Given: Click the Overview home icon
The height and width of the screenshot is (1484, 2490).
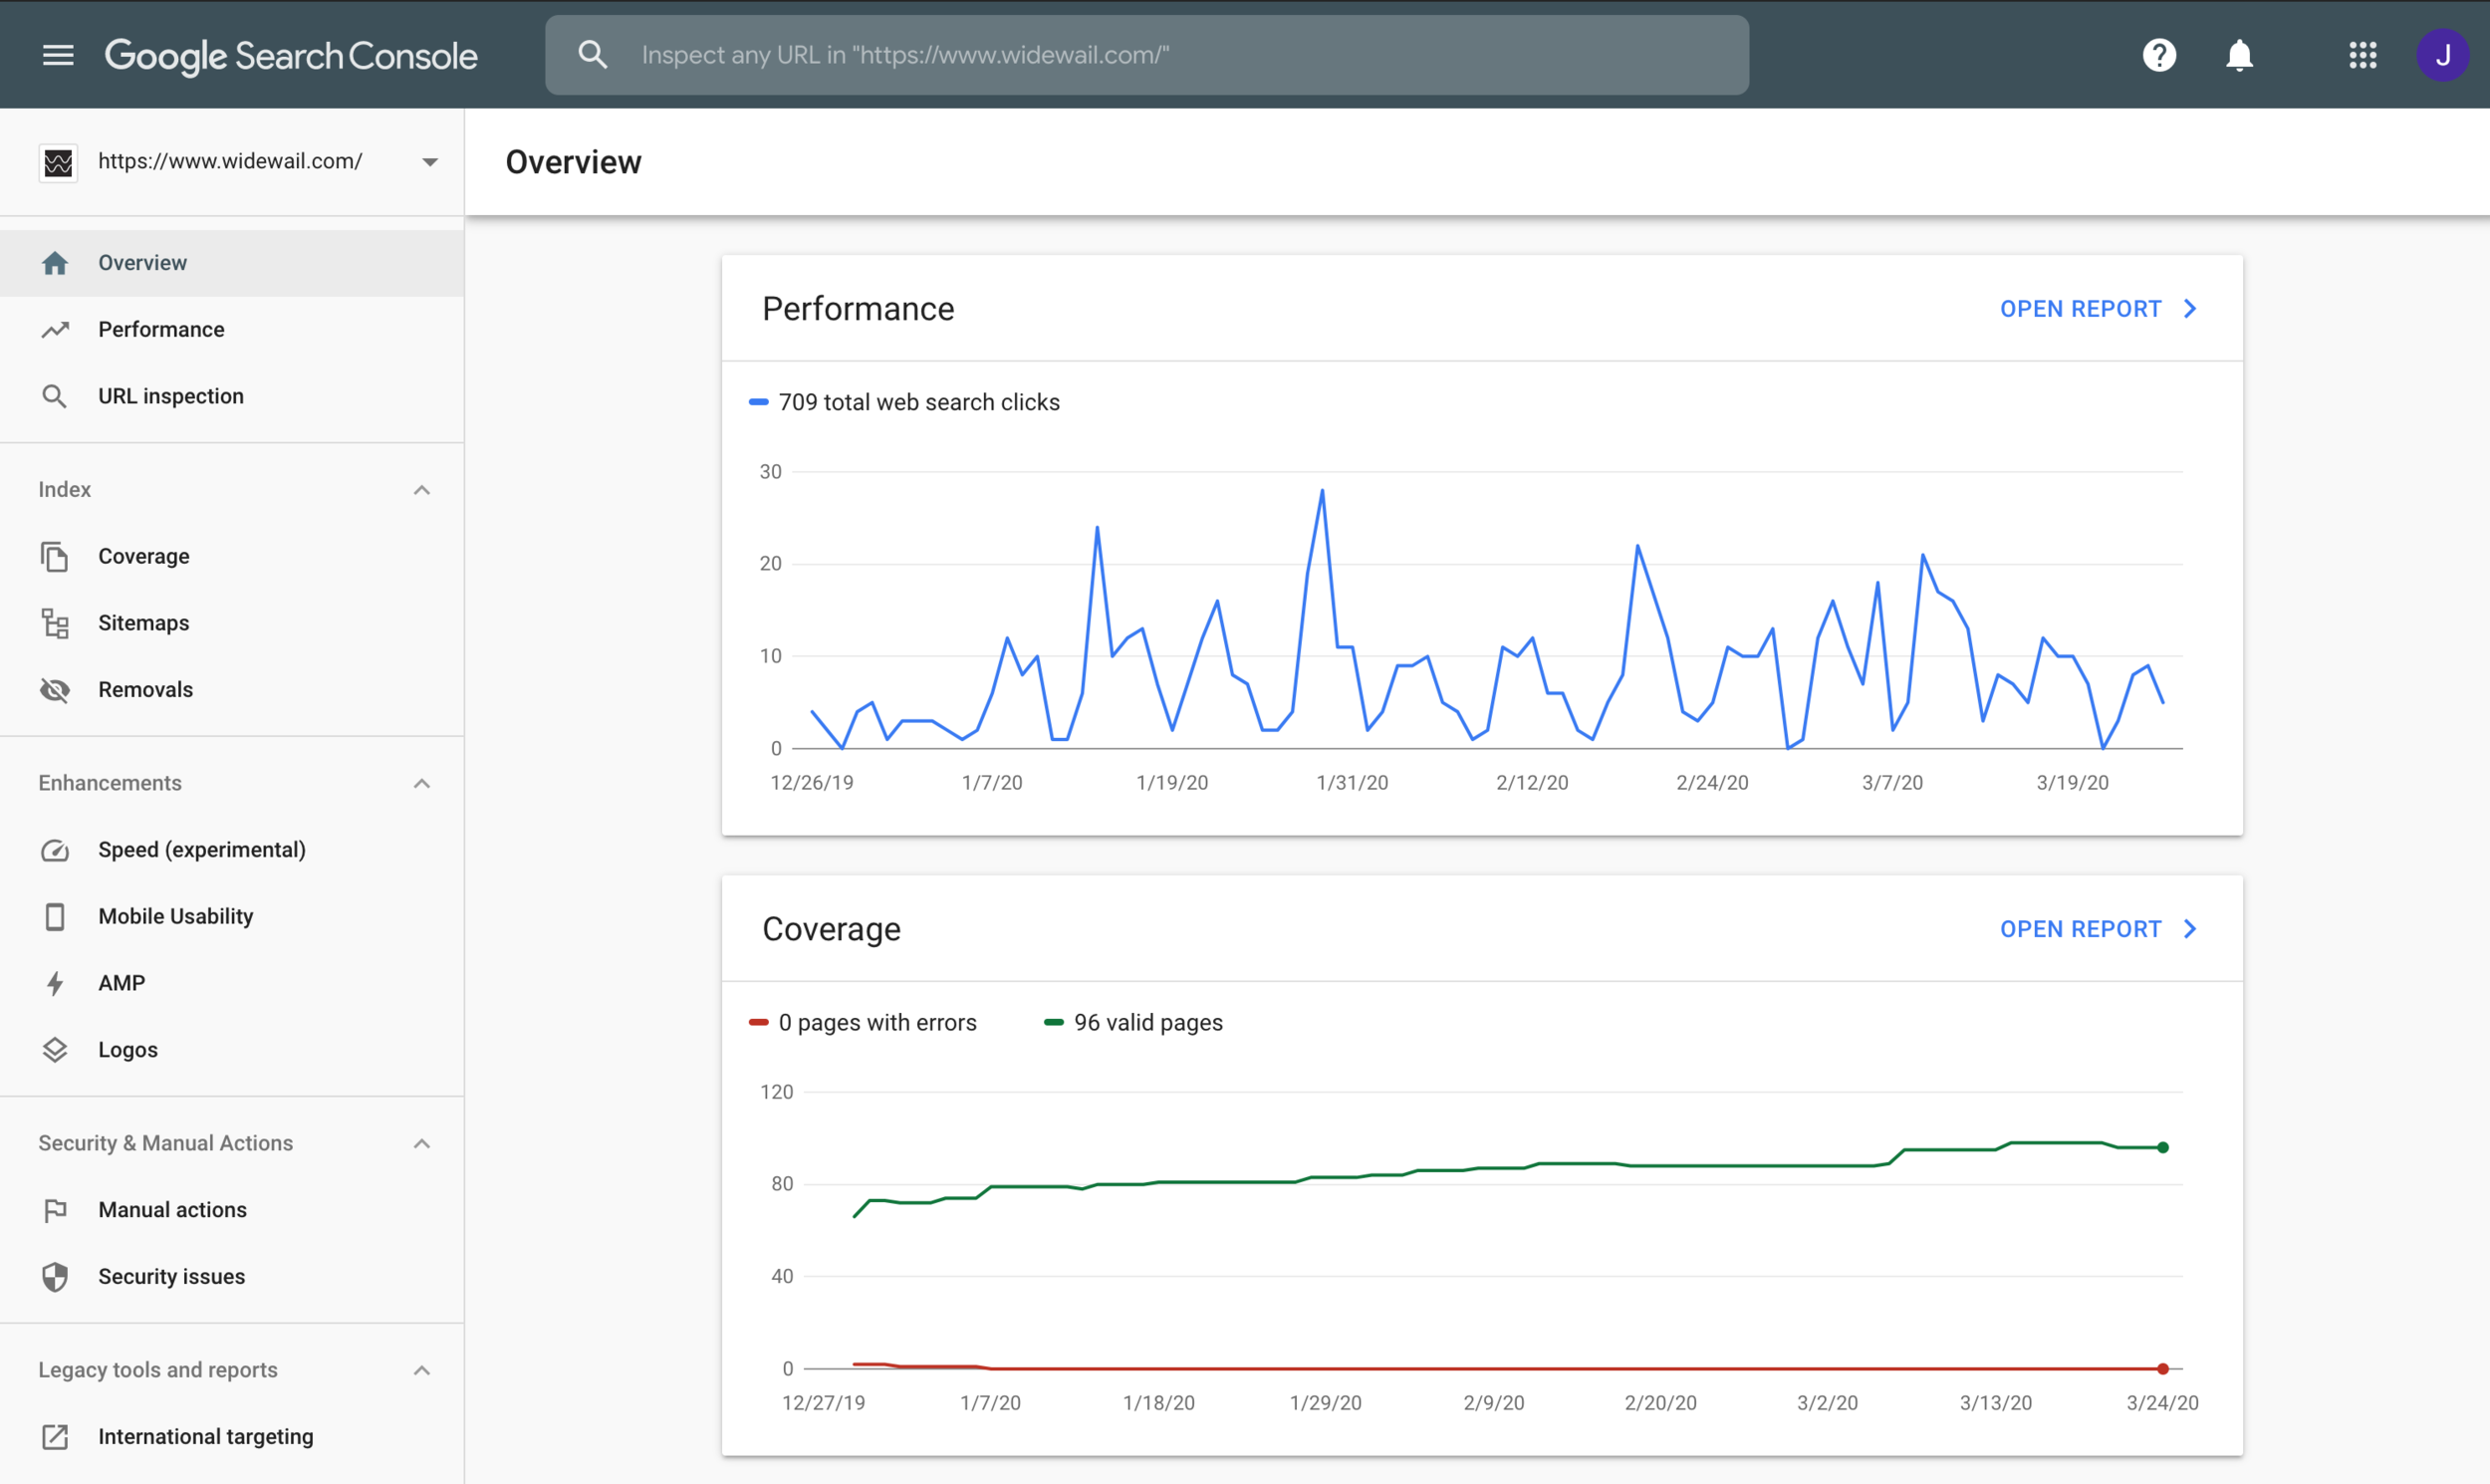Looking at the screenshot, I should (55, 263).
